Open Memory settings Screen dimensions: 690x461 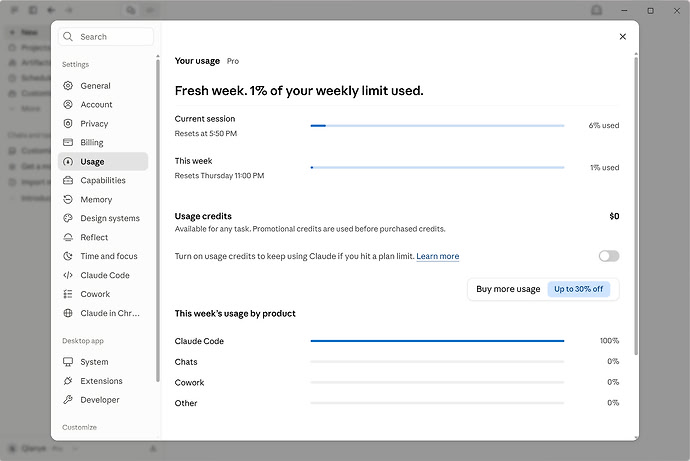click(103, 199)
